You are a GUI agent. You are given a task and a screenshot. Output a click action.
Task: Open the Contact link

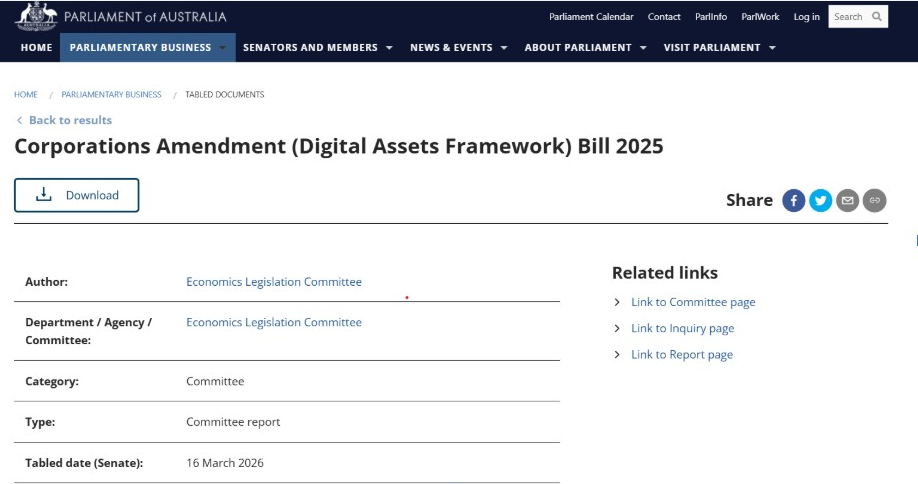(664, 16)
